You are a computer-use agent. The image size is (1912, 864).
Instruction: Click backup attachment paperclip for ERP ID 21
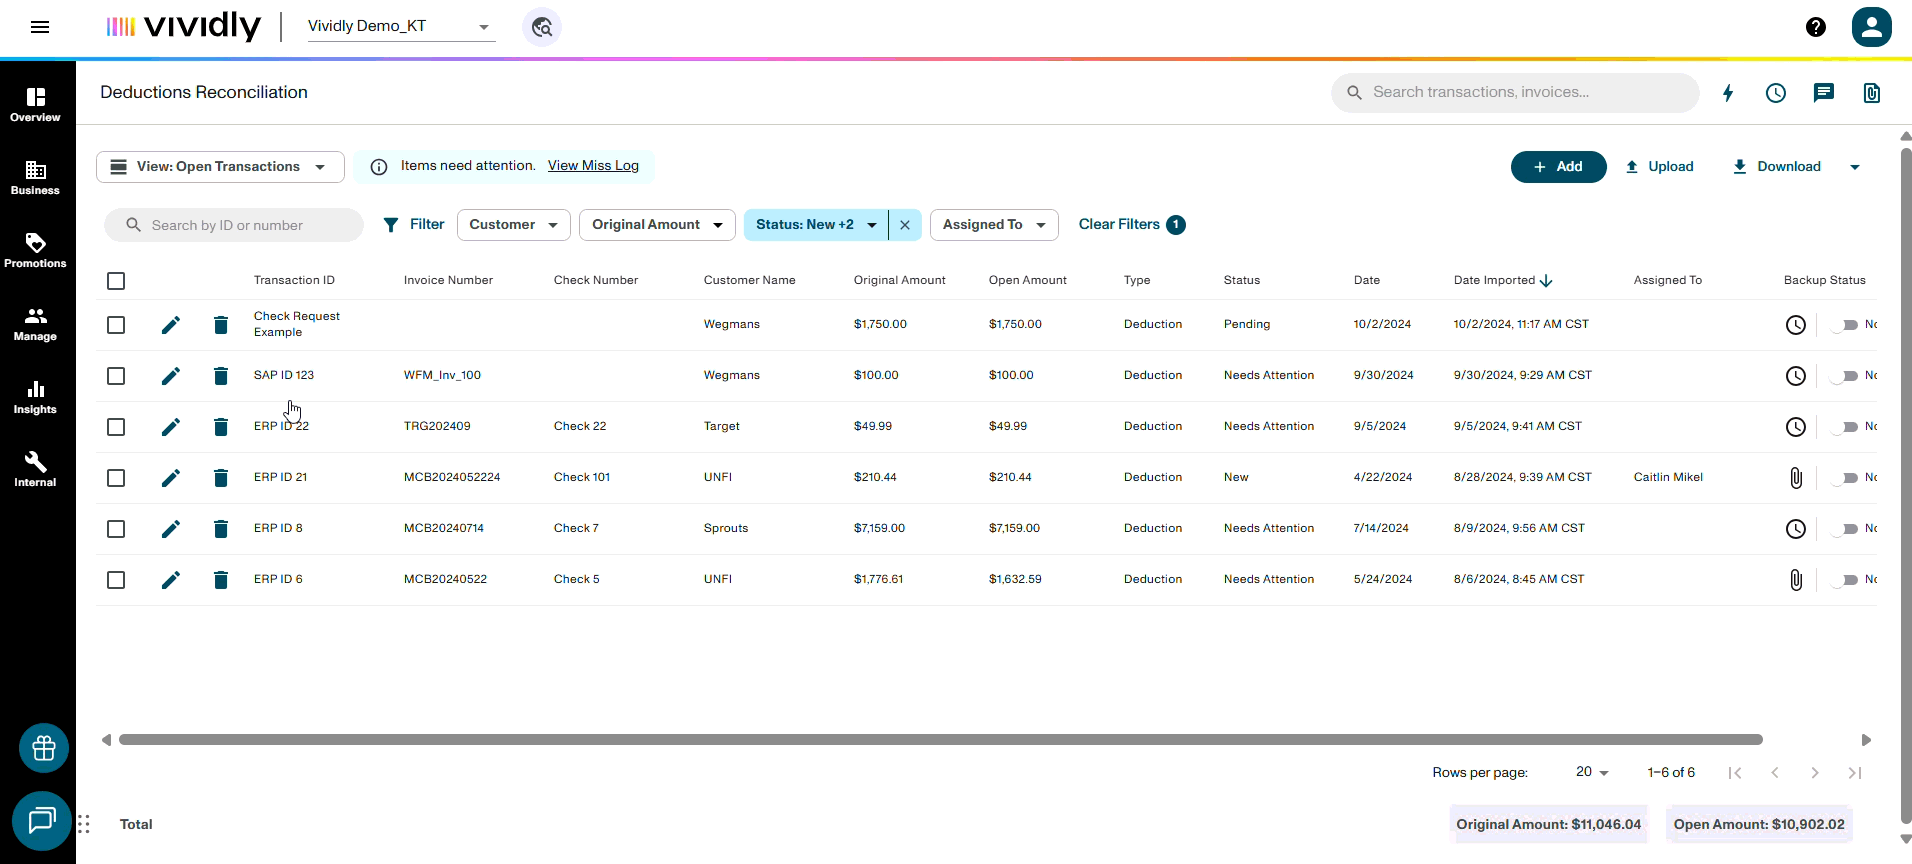point(1796,478)
